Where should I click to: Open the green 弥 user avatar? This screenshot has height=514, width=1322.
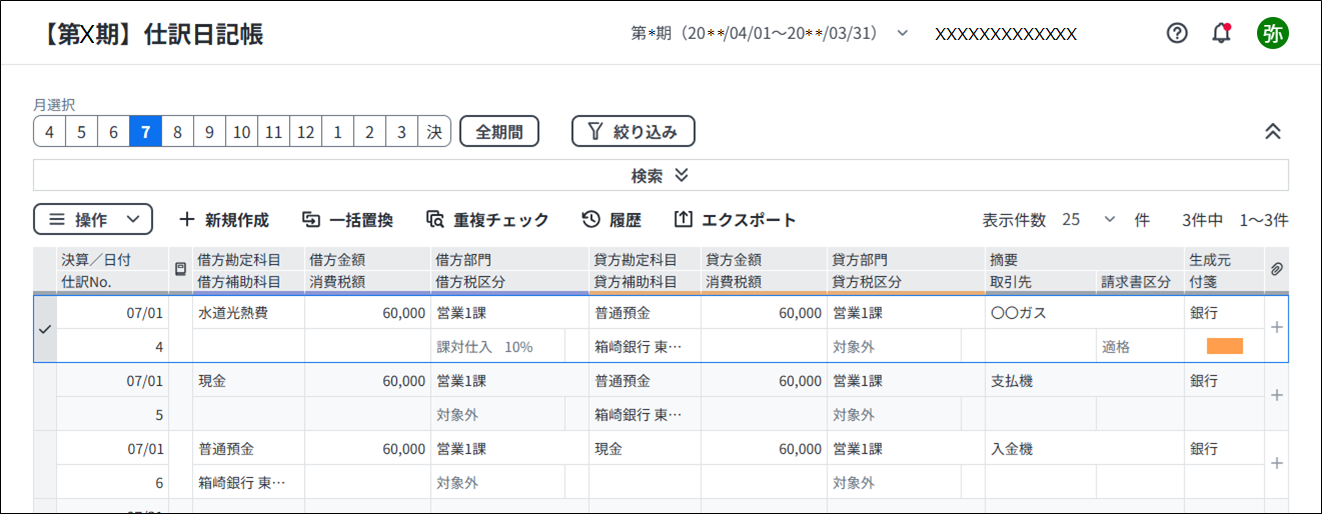point(1272,33)
